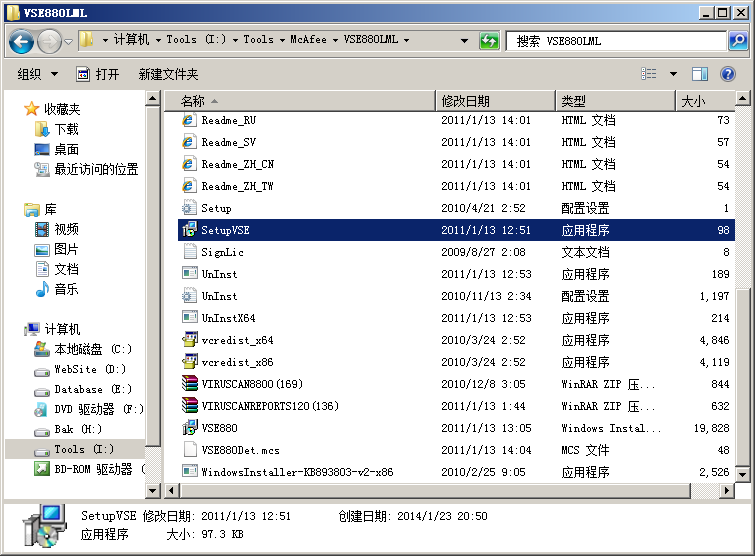
Task: Click the help question mark icon
Action: (728, 74)
